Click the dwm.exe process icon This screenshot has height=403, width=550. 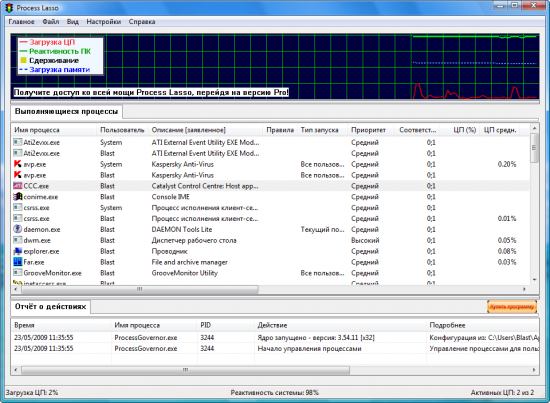click(18, 240)
